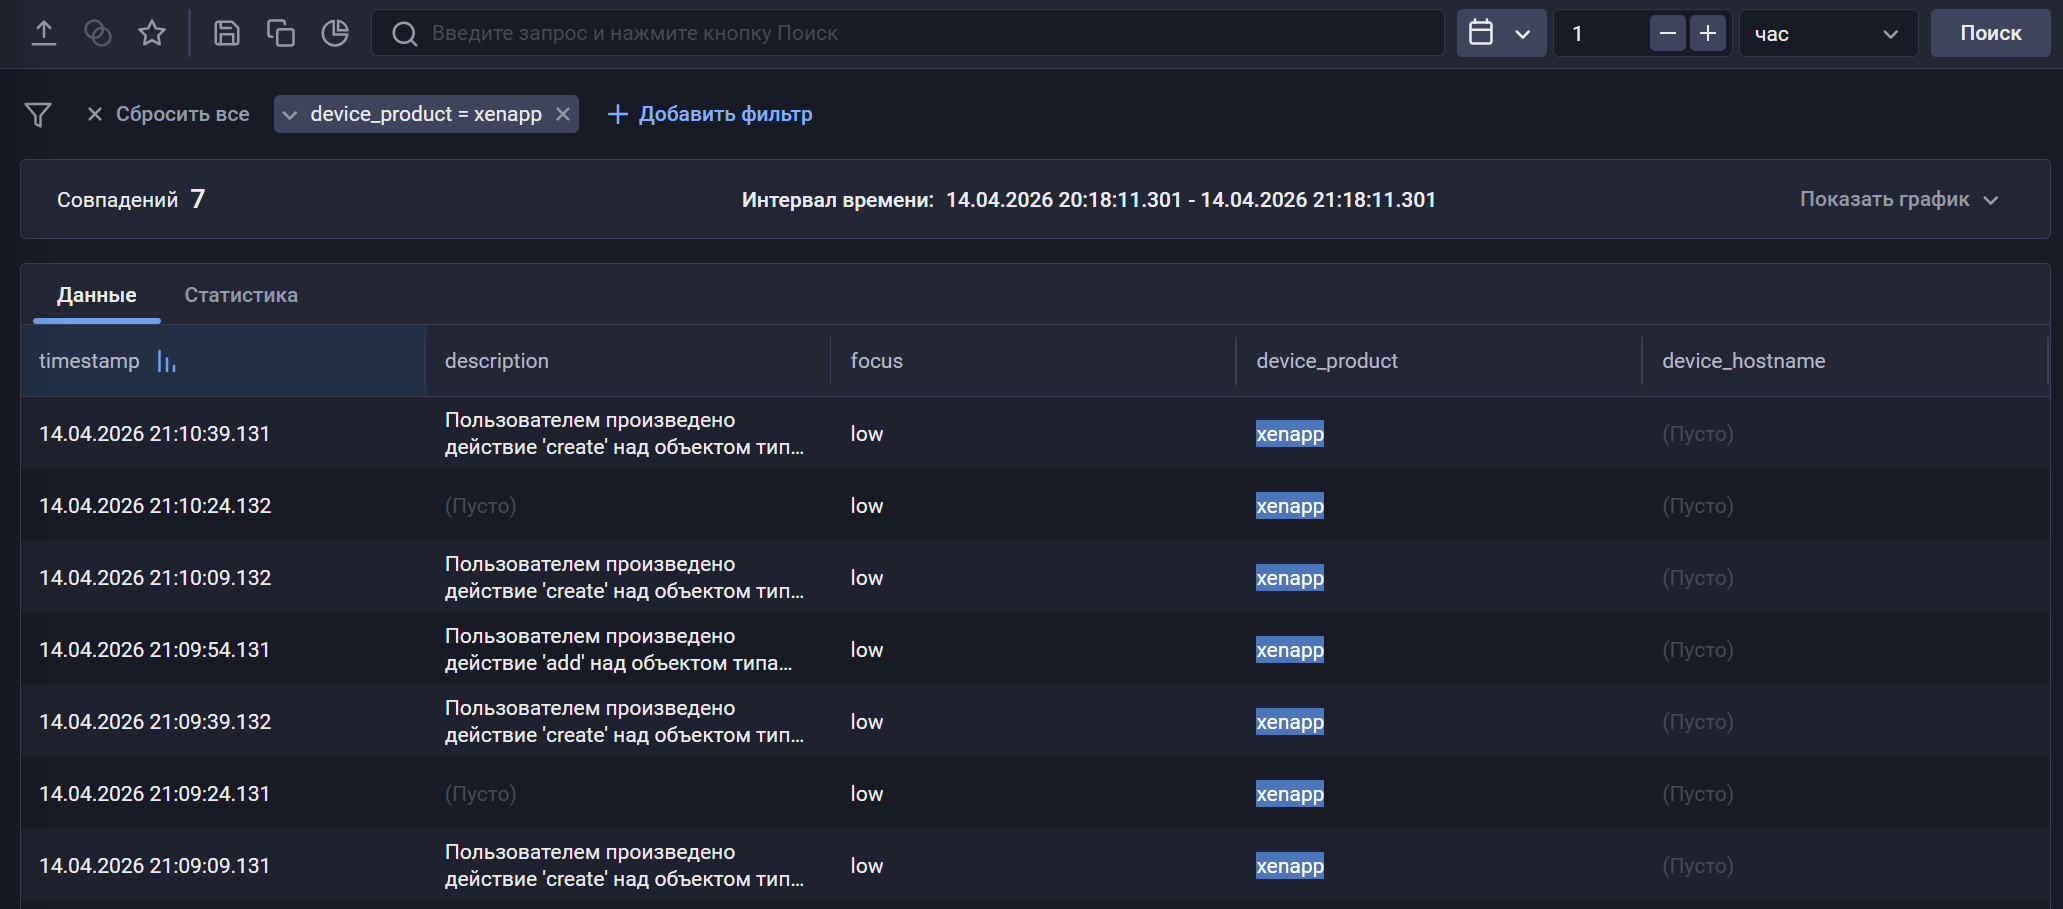
Task: Increase interval with plus button
Action: pyautogui.click(x=1708, y=33)
